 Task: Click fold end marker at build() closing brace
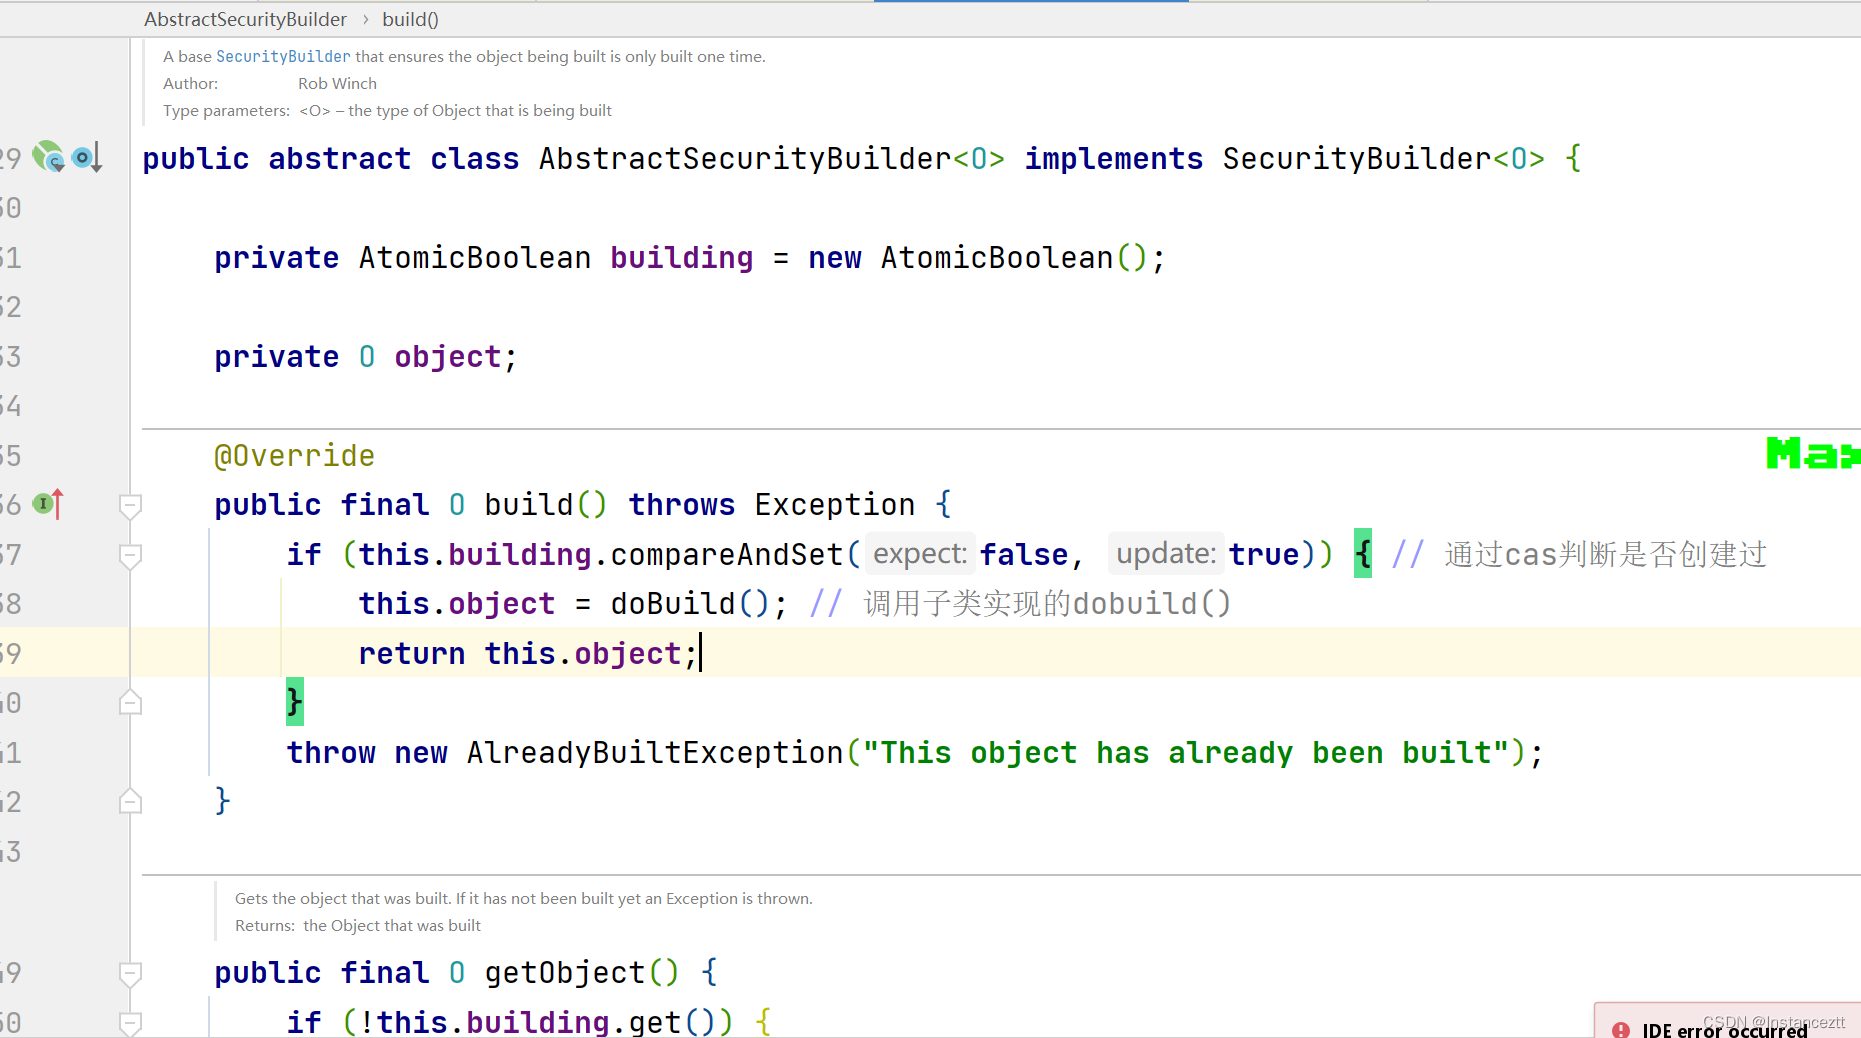(130, 801)
